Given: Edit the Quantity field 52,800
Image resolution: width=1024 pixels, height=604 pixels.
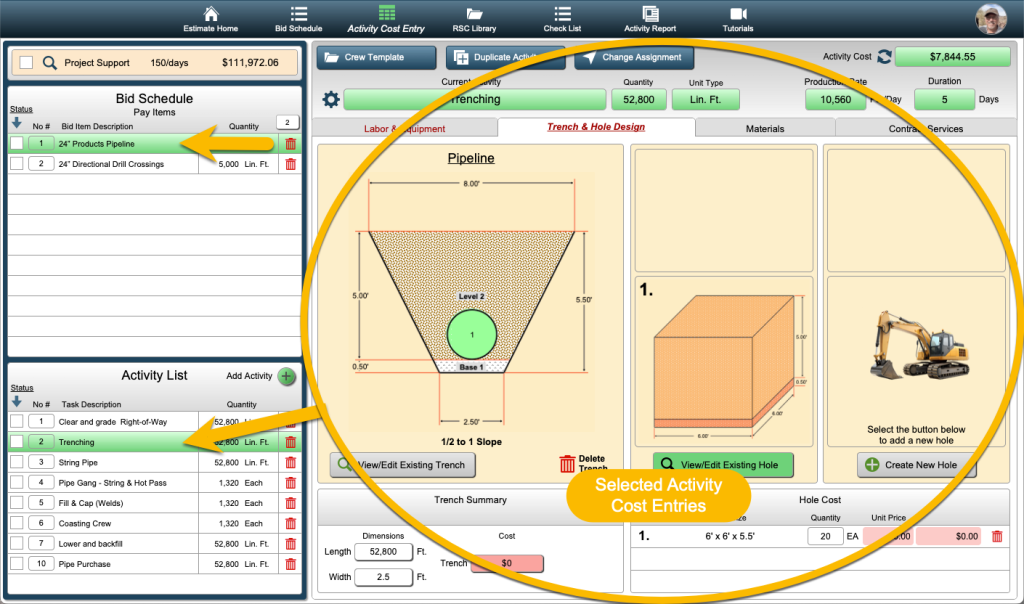Looking at the screenshot, I should [x=639, y=99].
